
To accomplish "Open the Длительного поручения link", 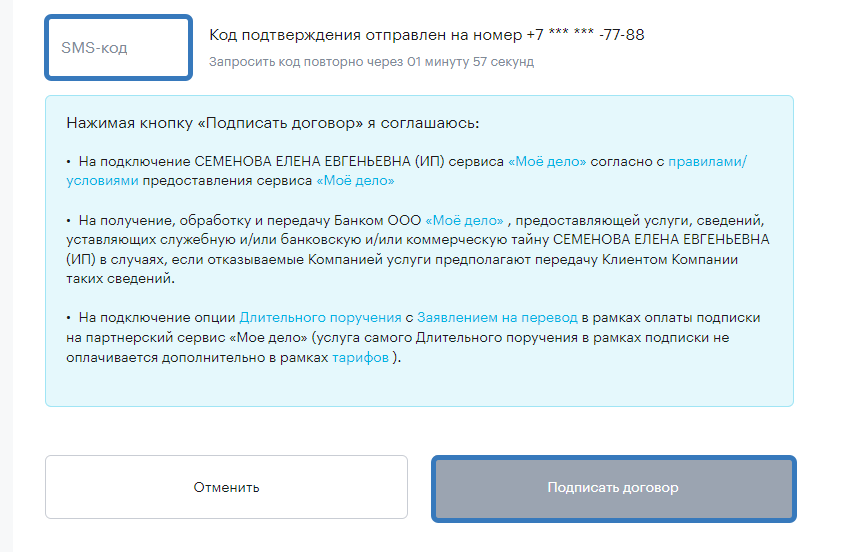I will 320,318.
